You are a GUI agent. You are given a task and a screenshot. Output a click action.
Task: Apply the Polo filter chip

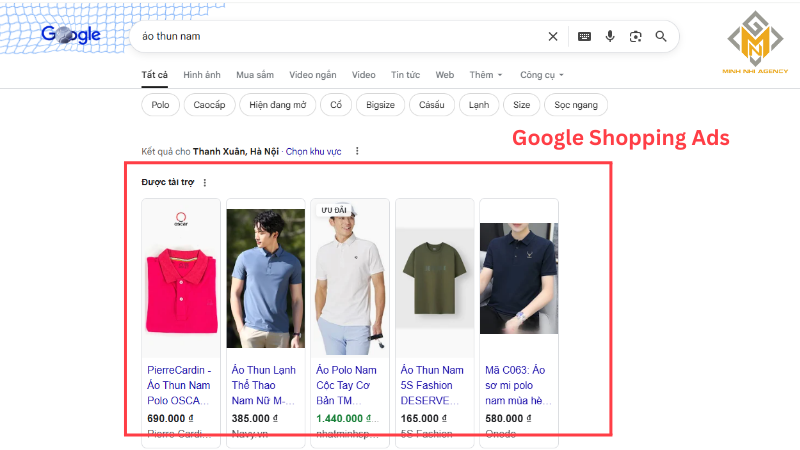coord(160,105)
